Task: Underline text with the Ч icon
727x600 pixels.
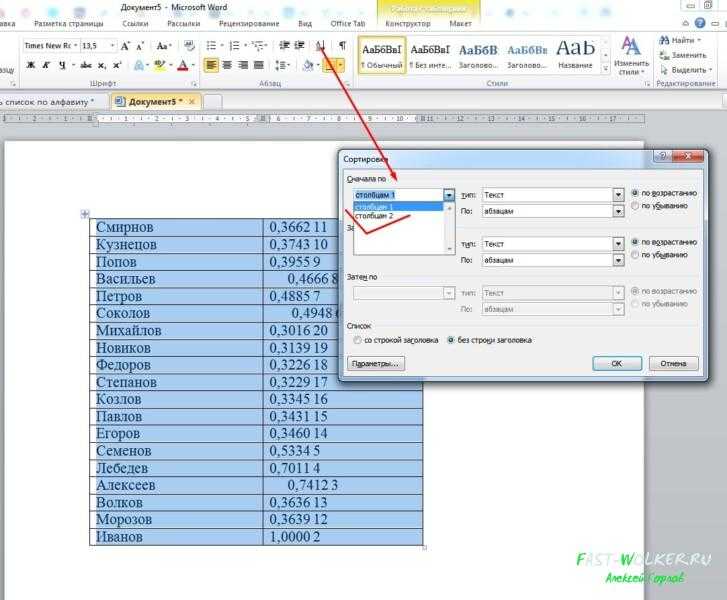Action: point(62,65)
